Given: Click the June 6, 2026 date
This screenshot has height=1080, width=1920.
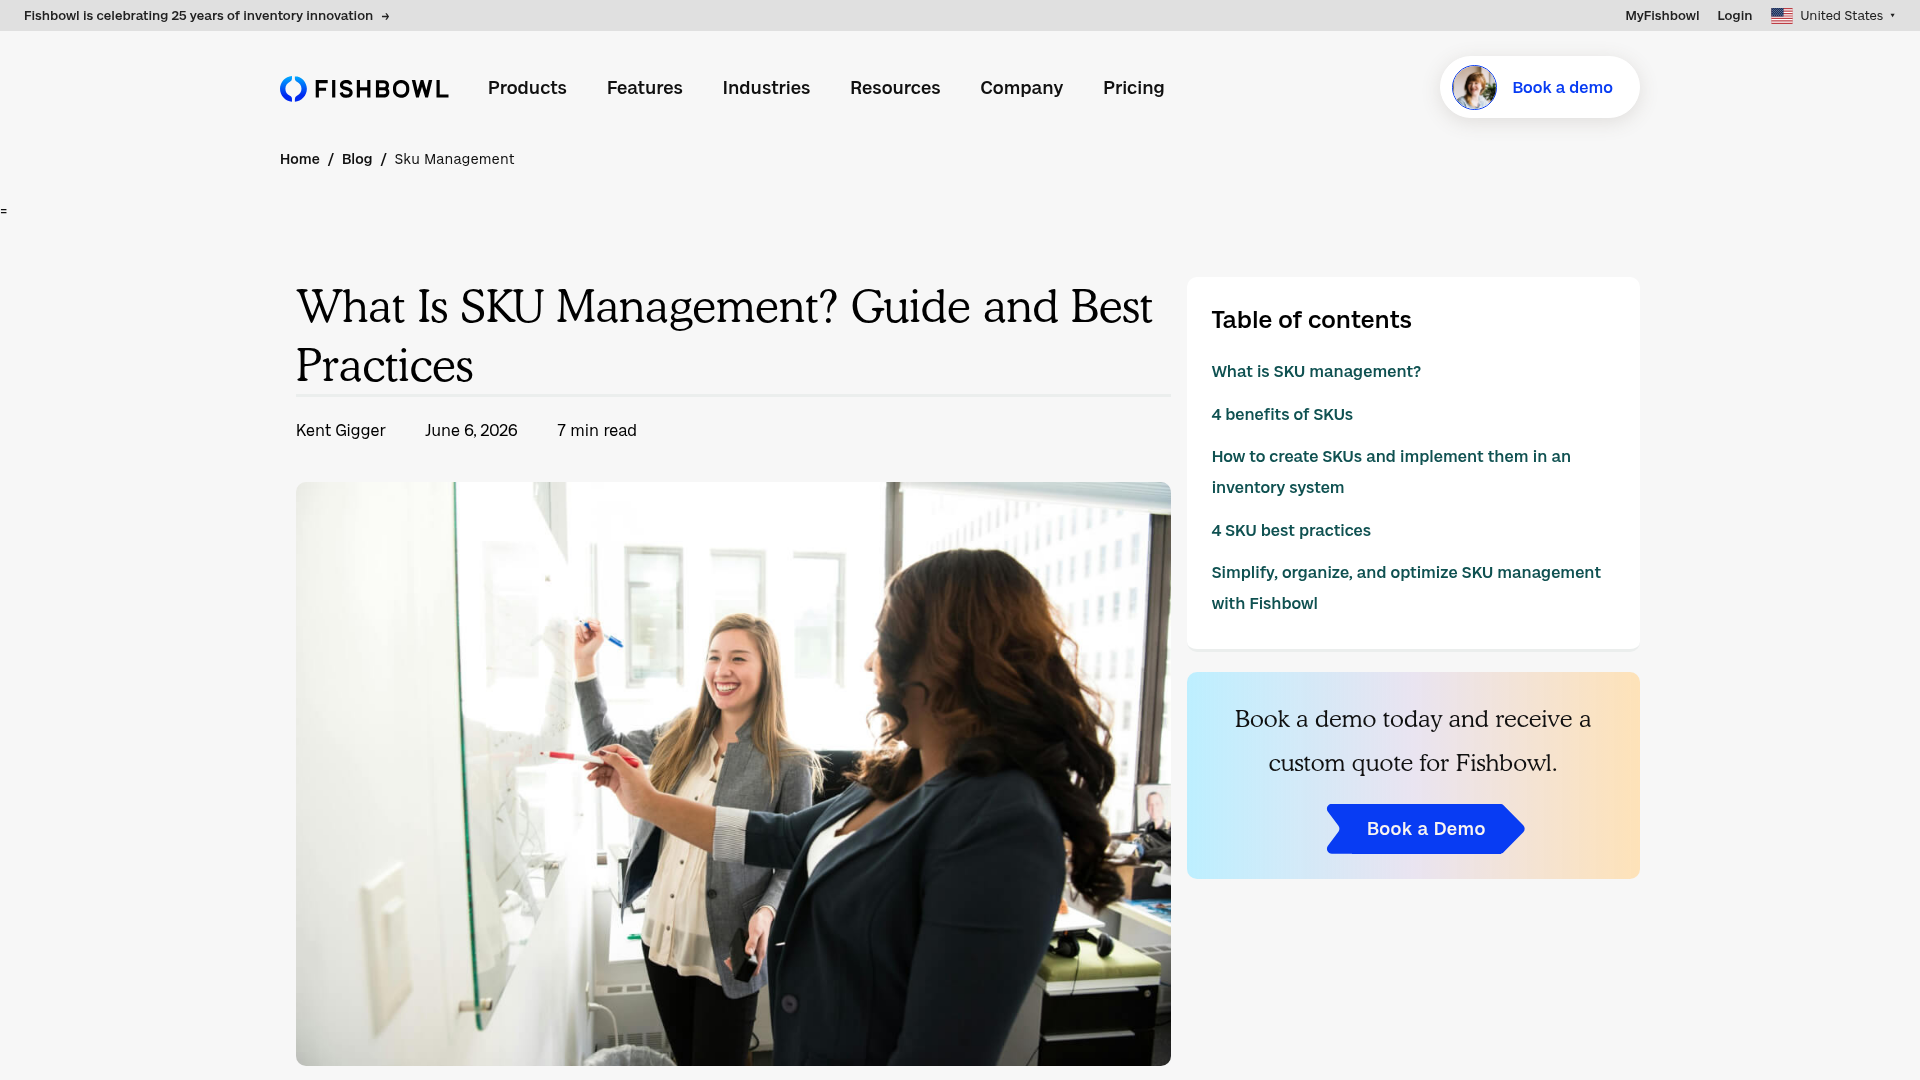Looking at the screenshot, I should pyautogui.click(x=471, y=430).
